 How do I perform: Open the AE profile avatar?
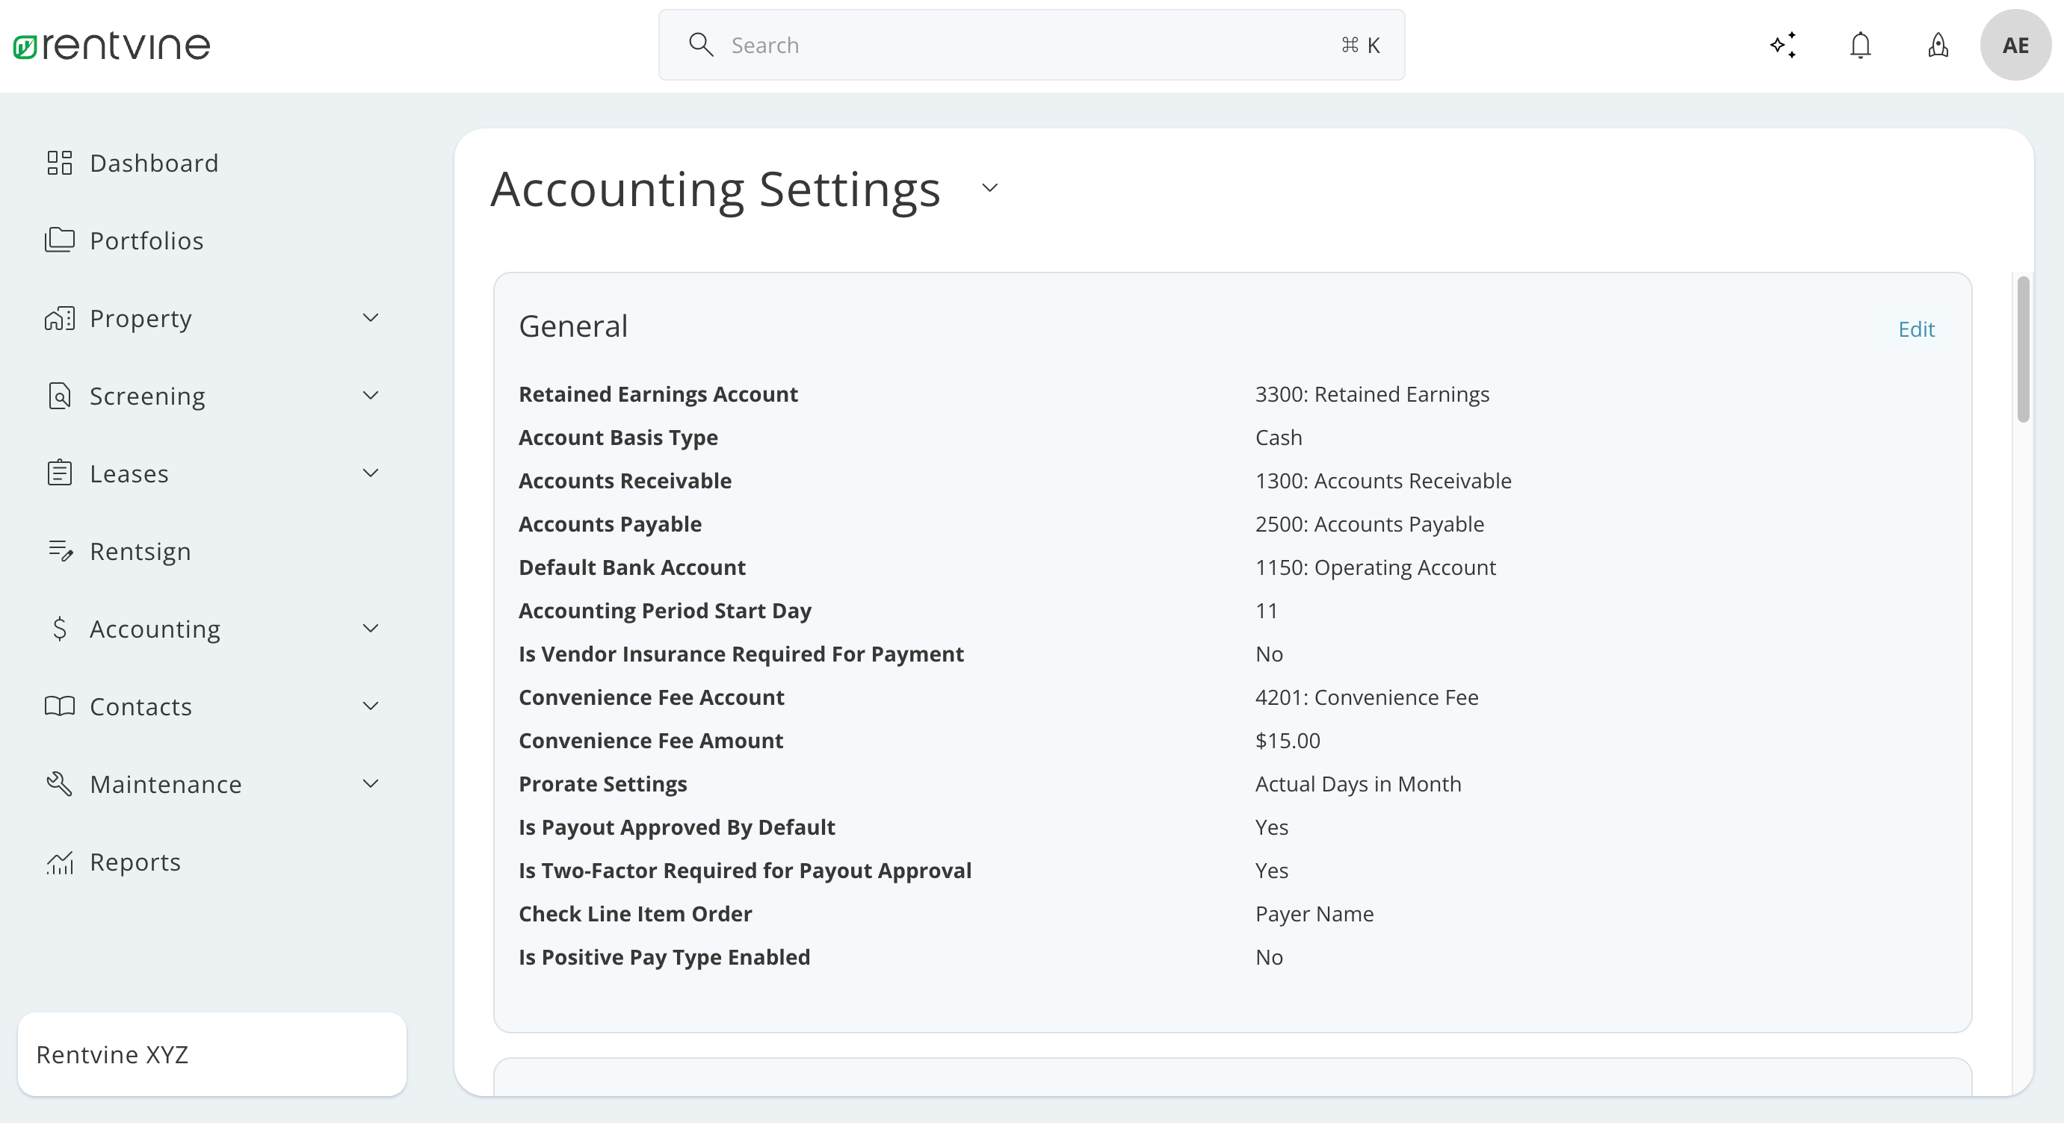(x=2015, y=44)
